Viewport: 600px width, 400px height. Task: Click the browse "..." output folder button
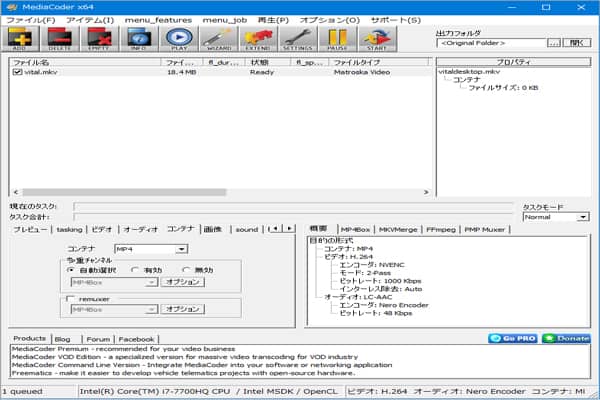click(x=554, y=43)
